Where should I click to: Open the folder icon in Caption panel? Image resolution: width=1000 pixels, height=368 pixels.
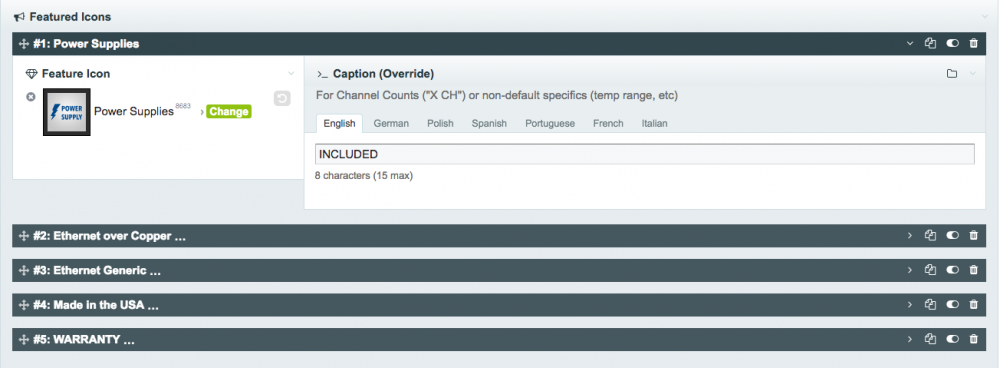(x=952, y=74)
